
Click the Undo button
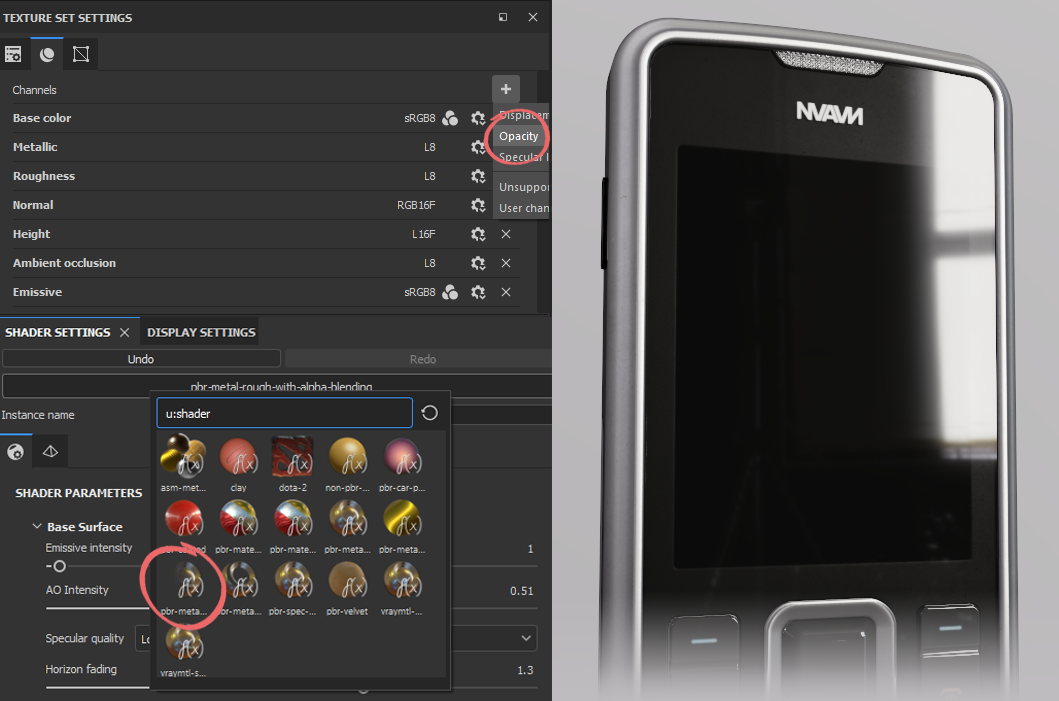[x=141, y=359]
